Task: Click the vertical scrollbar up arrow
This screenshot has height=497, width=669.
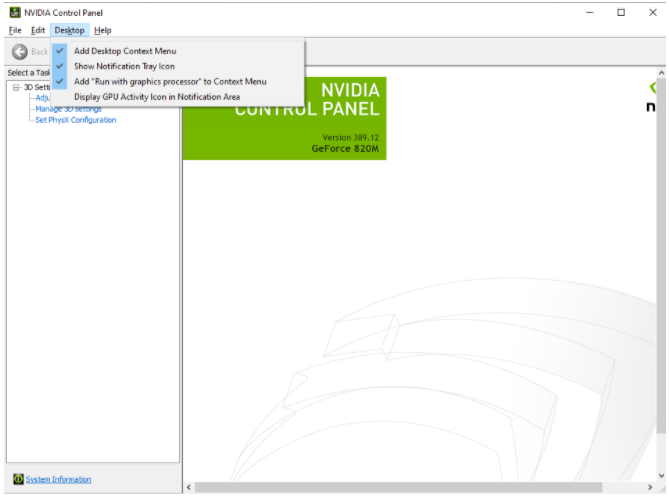Action: pyautogui.click(x=661, y=73)
